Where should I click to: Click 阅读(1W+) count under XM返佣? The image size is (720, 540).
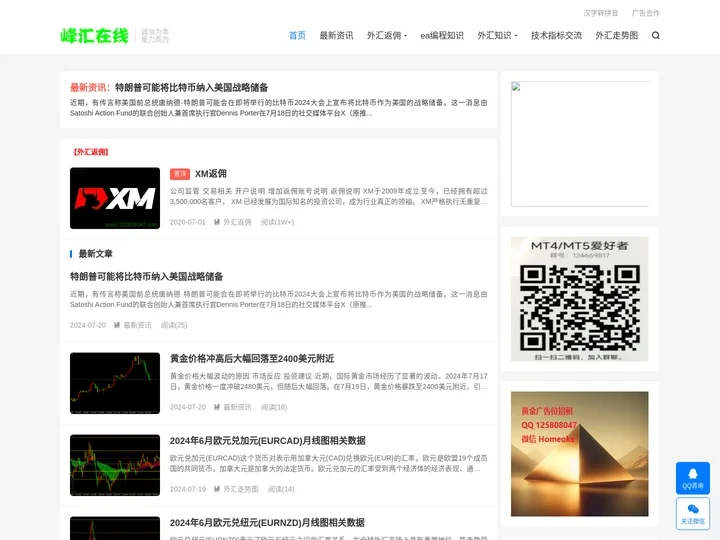pyautogui.click(x=277, y=222)
